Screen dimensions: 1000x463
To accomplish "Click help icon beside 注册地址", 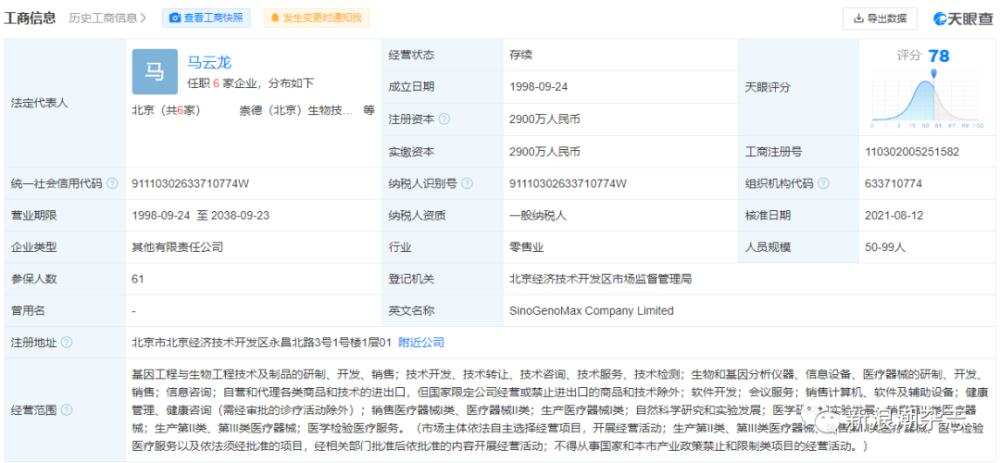I will tap(66, 342).
